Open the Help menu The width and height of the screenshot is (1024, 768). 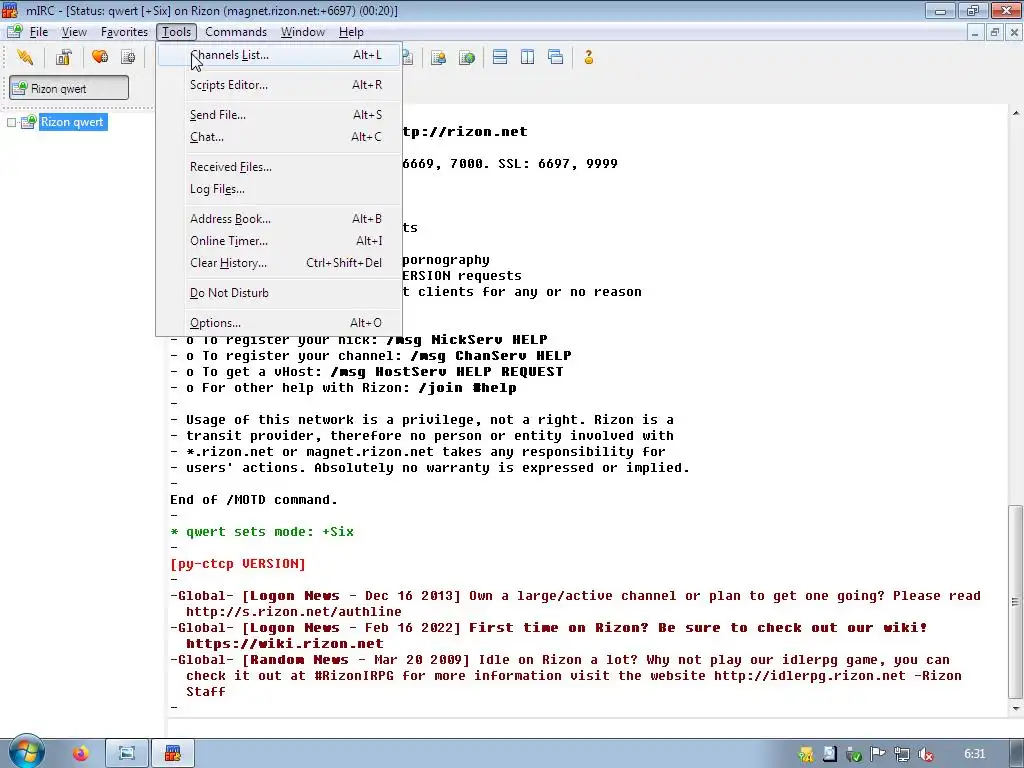tap(351, 31)
